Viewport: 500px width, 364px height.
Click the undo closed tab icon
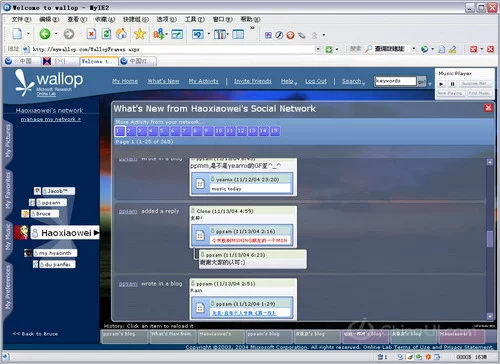[198, 34]
